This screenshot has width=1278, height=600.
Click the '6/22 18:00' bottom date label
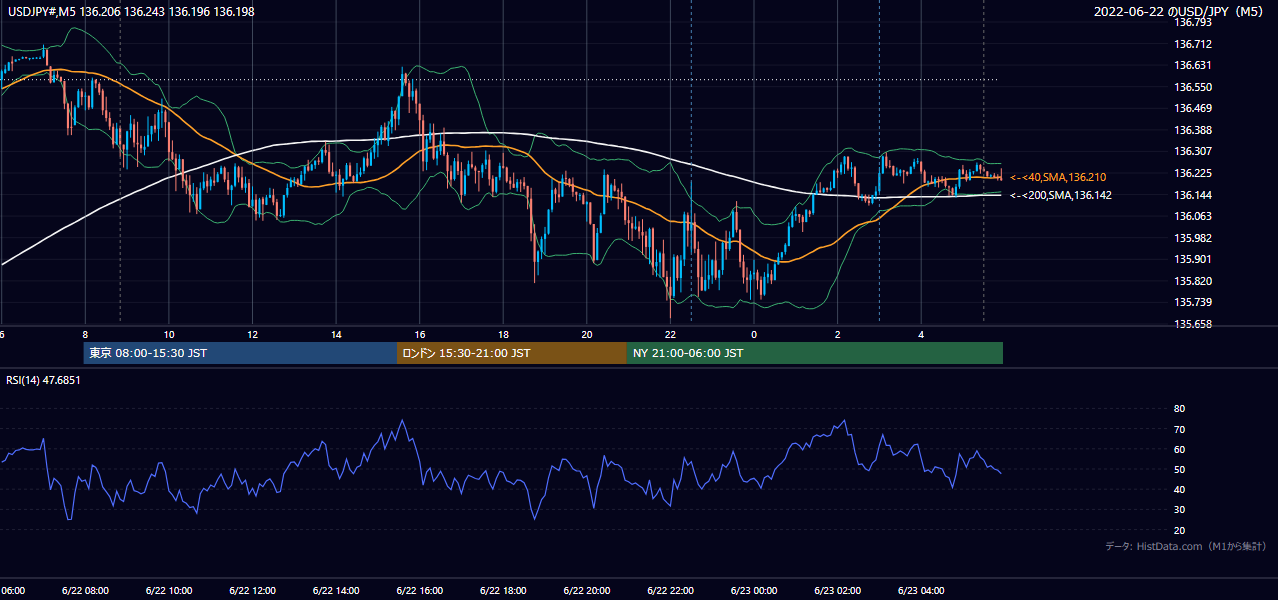pyautogui.click(x=503, y=590)
